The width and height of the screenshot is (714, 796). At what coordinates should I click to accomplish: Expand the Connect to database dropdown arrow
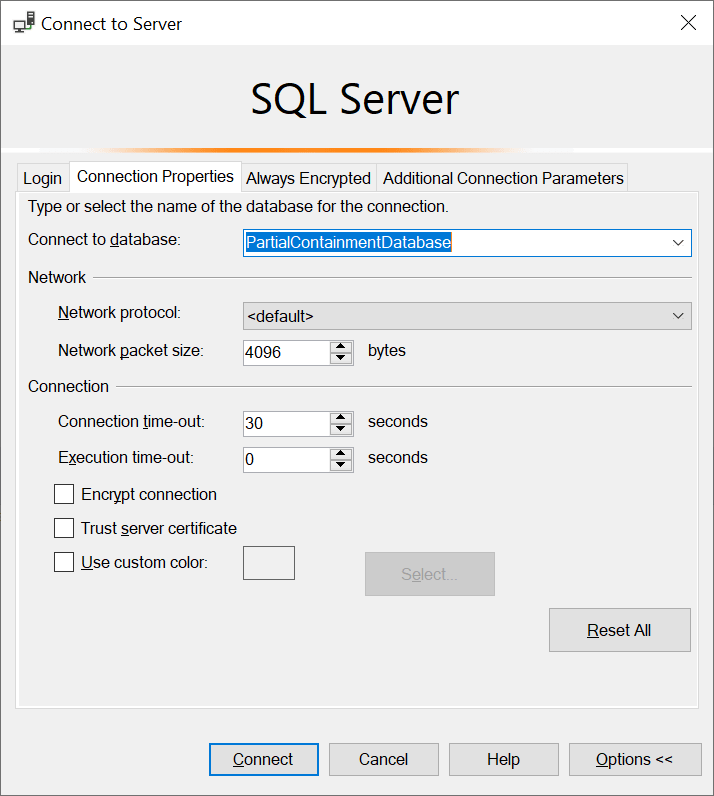(x=678, y=243)
